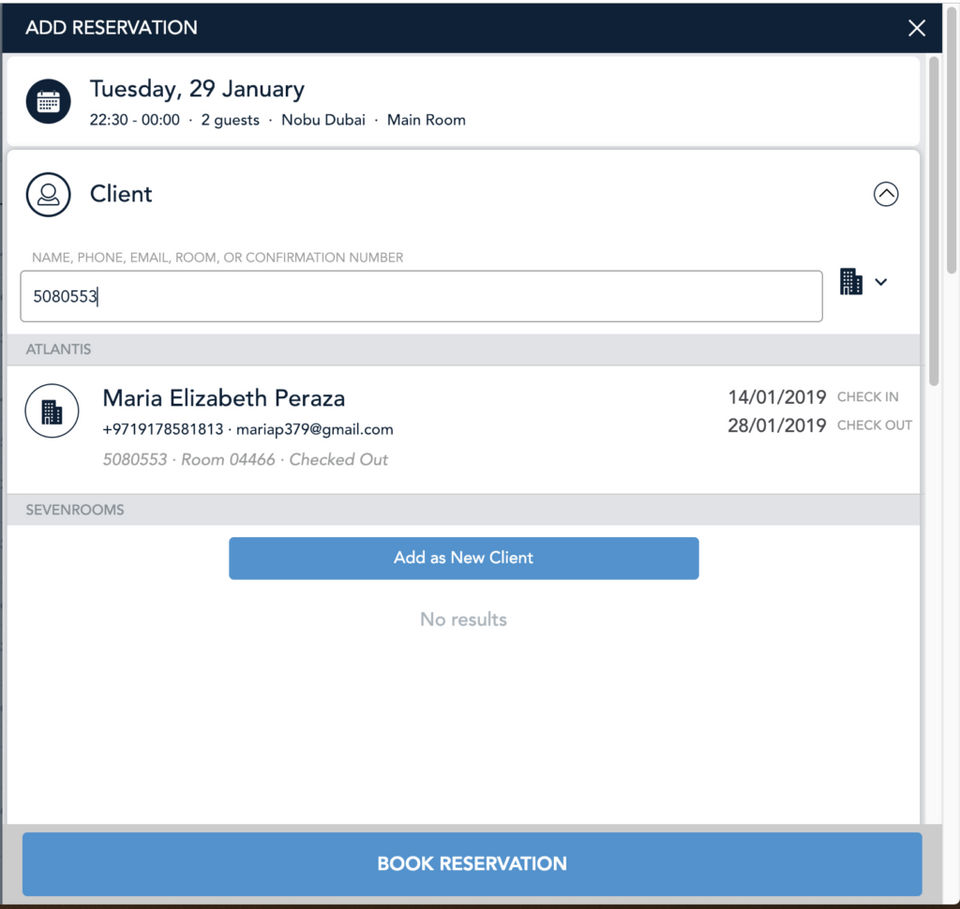Click the Client section title

pos(121,194)
